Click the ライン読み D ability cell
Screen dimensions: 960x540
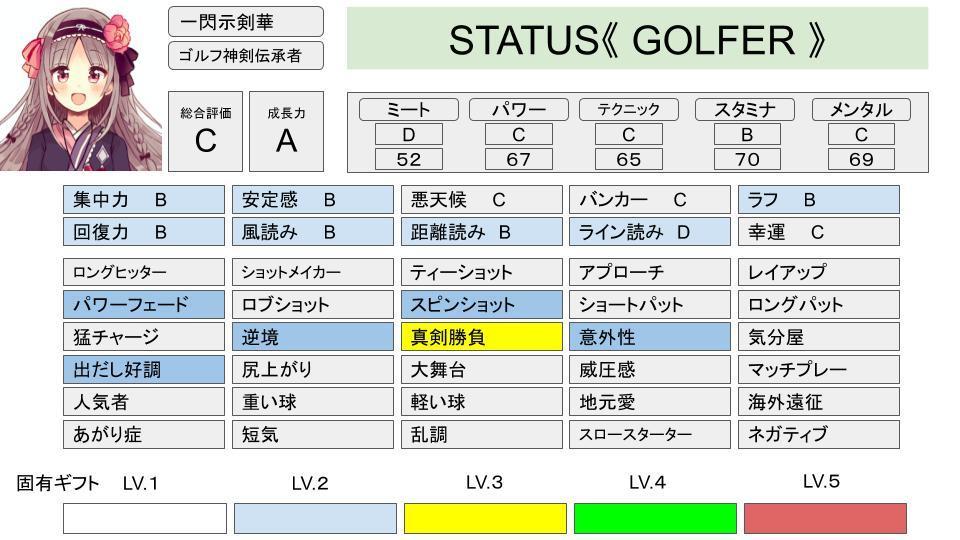pos(649,232)
